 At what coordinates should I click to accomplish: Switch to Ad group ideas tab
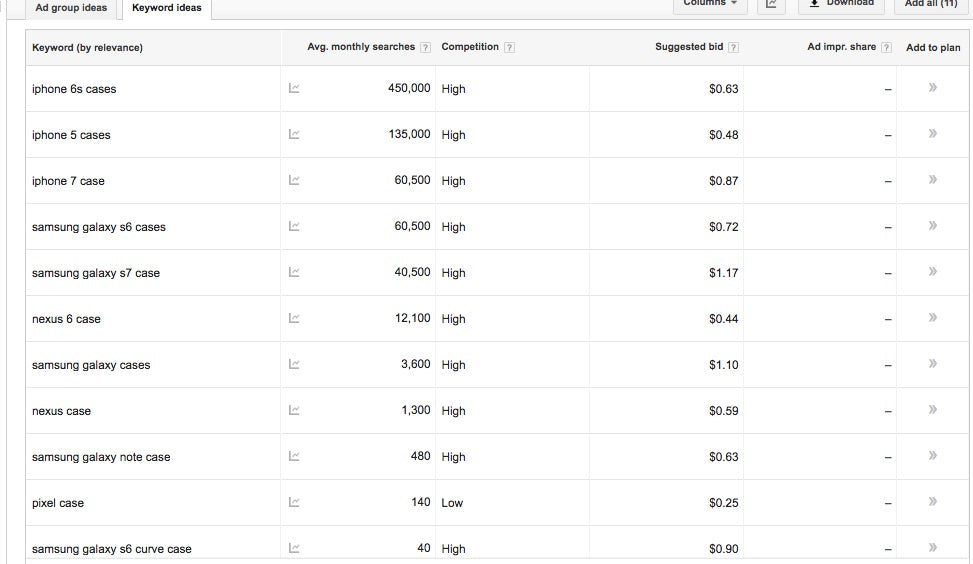[71, 8]
